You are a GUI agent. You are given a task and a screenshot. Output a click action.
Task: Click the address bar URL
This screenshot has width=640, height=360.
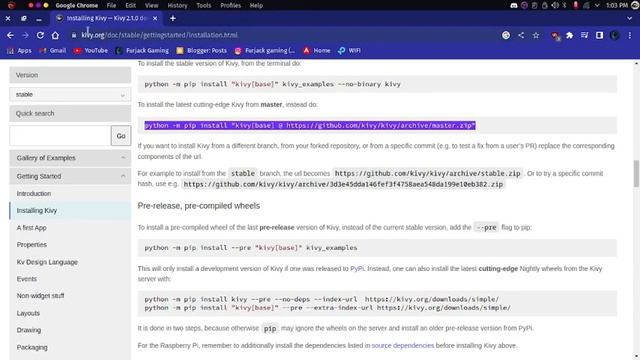click(x=159, y=36)
